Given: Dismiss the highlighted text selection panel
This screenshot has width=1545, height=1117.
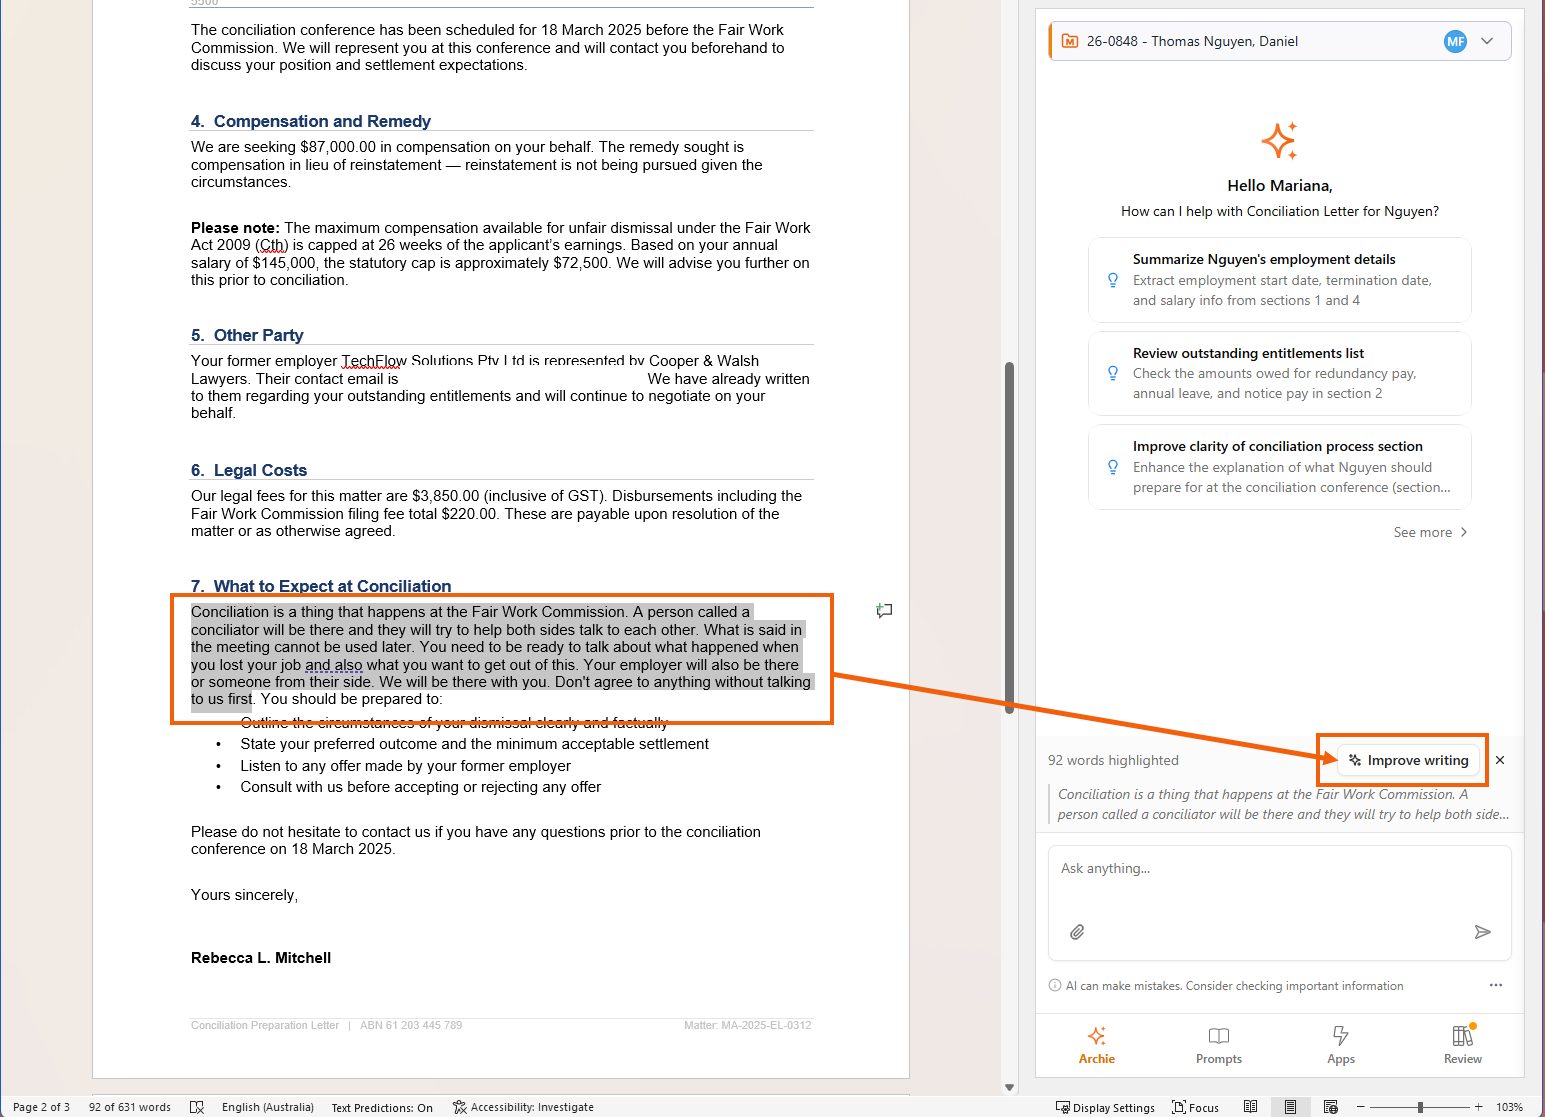Looking at the screenshot, I should pyautogui.click(x=1500, y=760).
